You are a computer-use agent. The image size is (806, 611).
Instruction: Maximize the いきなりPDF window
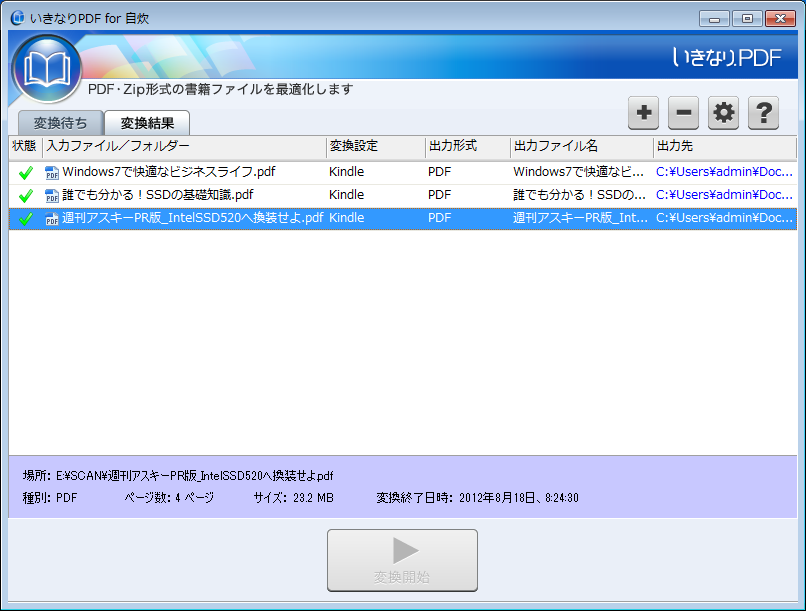click(x=747, y=19)
